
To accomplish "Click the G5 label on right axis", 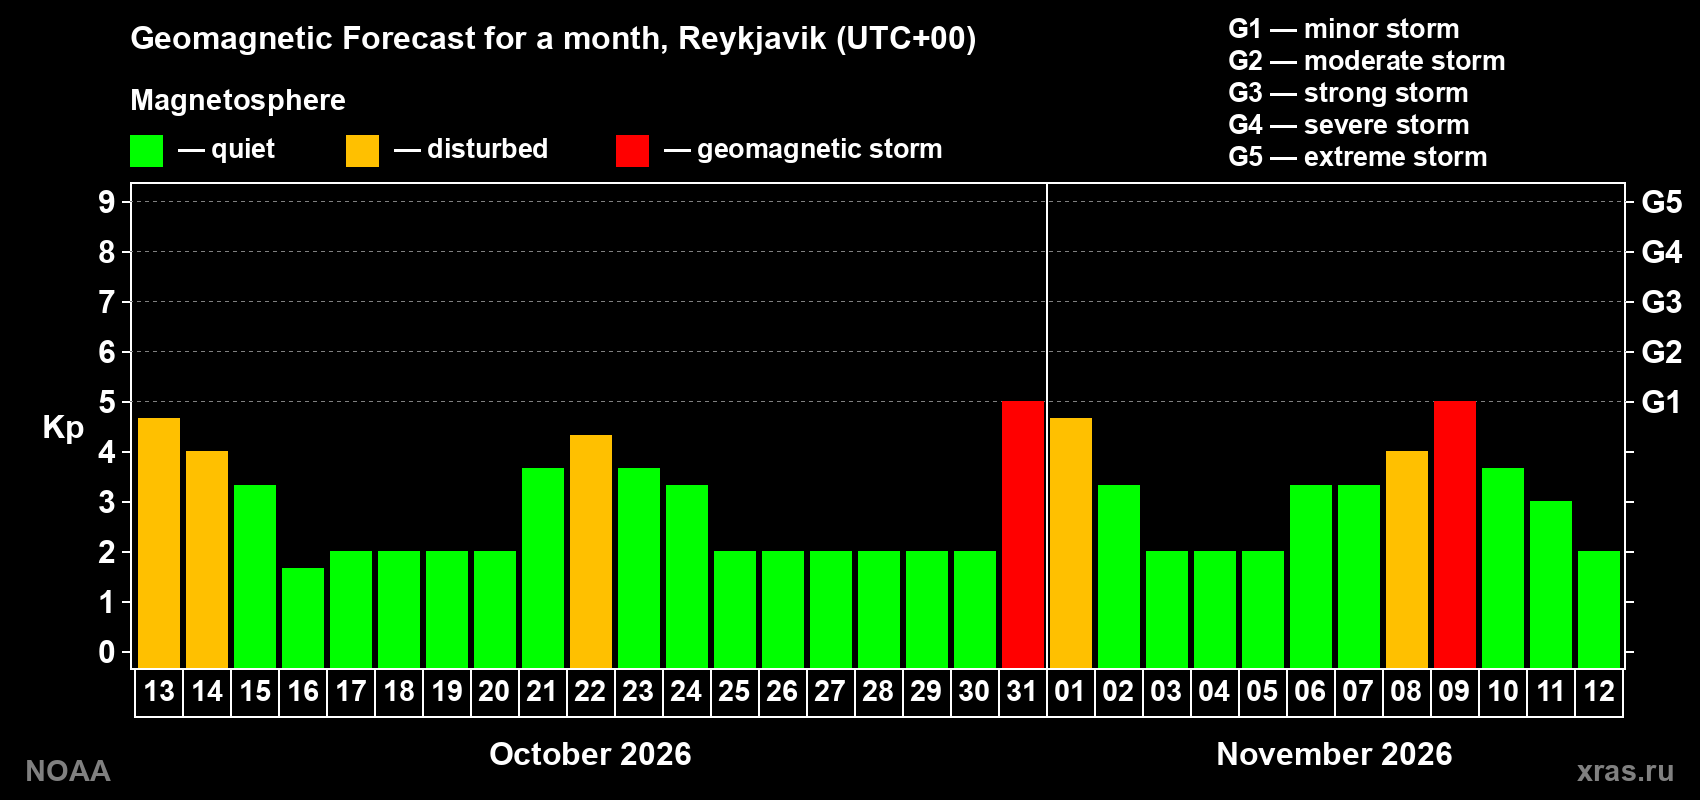I will tap(1662, 202).
